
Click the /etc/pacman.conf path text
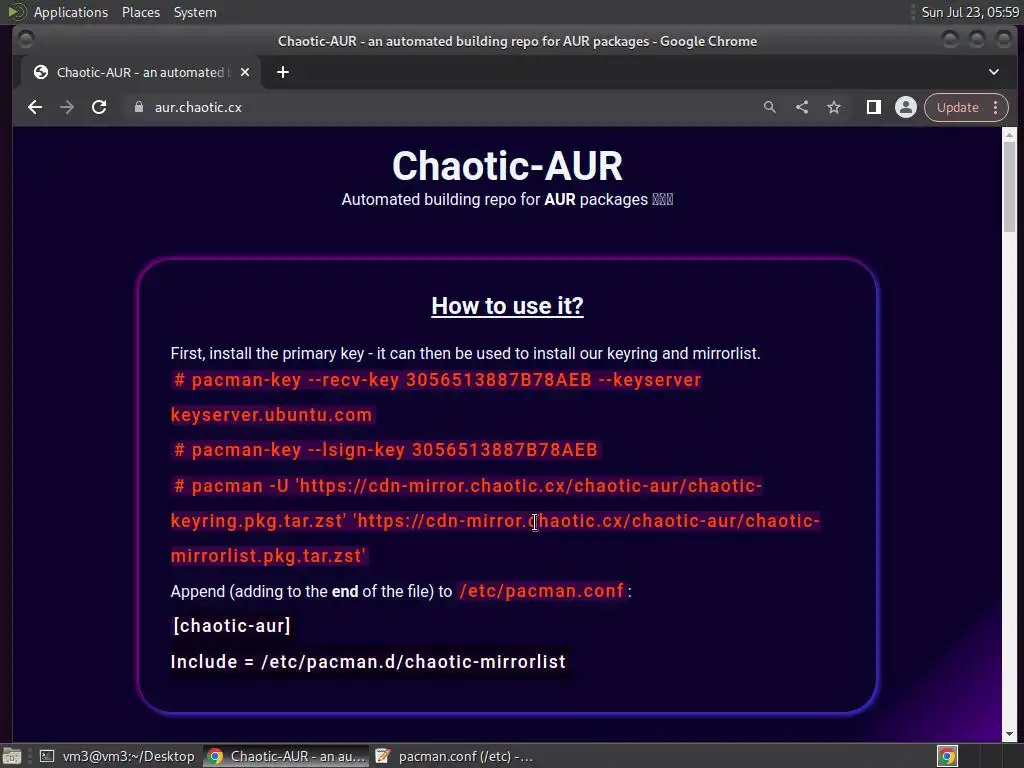[541, 591]
